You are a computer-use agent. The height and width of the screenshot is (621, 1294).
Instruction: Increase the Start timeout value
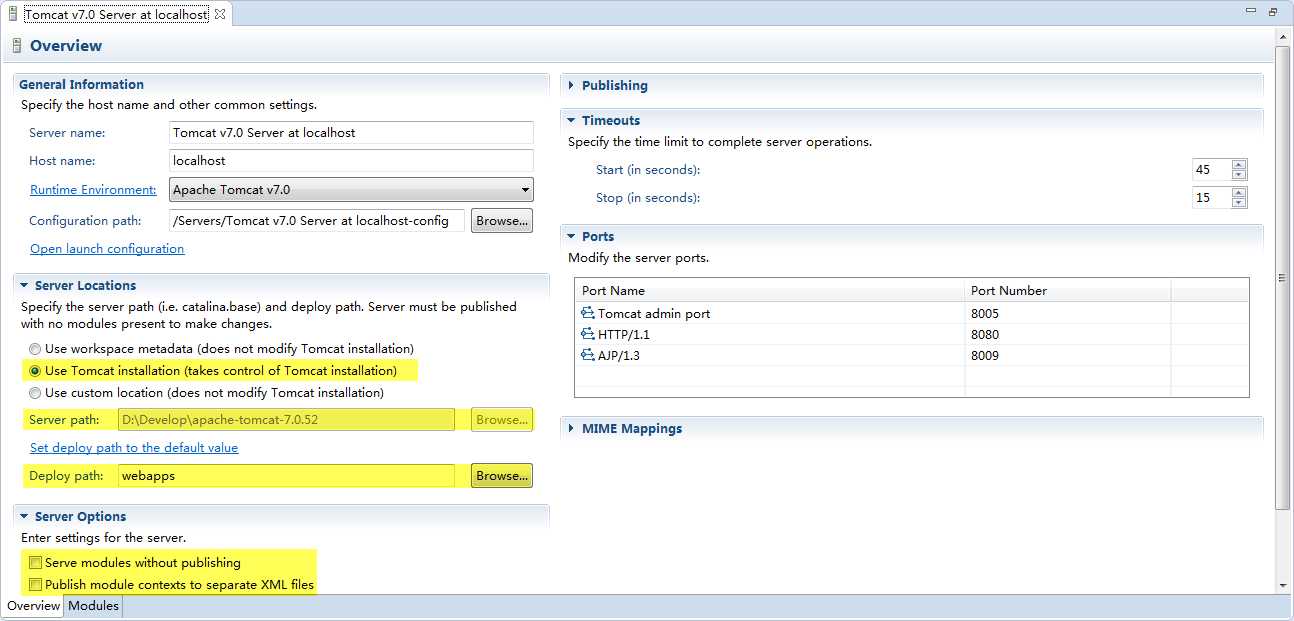(x=1239, y=165)
